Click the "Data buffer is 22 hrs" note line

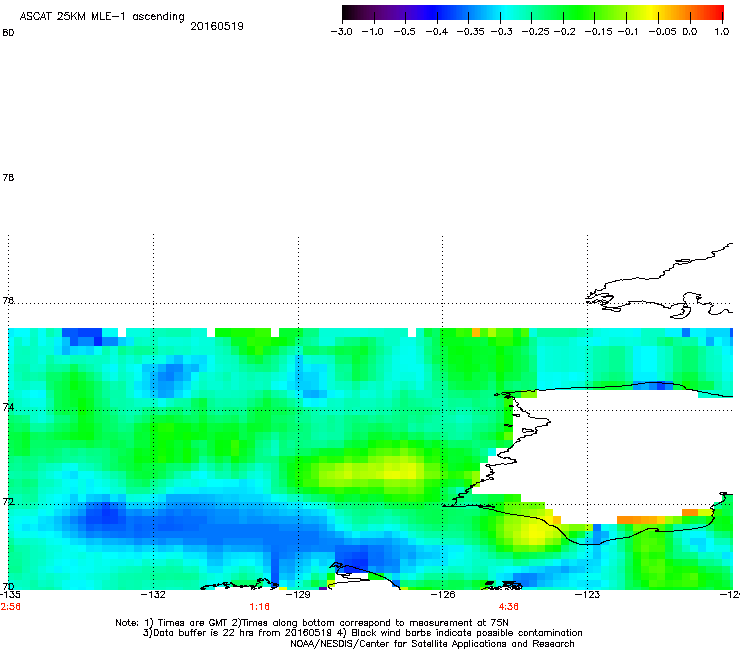click(x=362, y=633)
